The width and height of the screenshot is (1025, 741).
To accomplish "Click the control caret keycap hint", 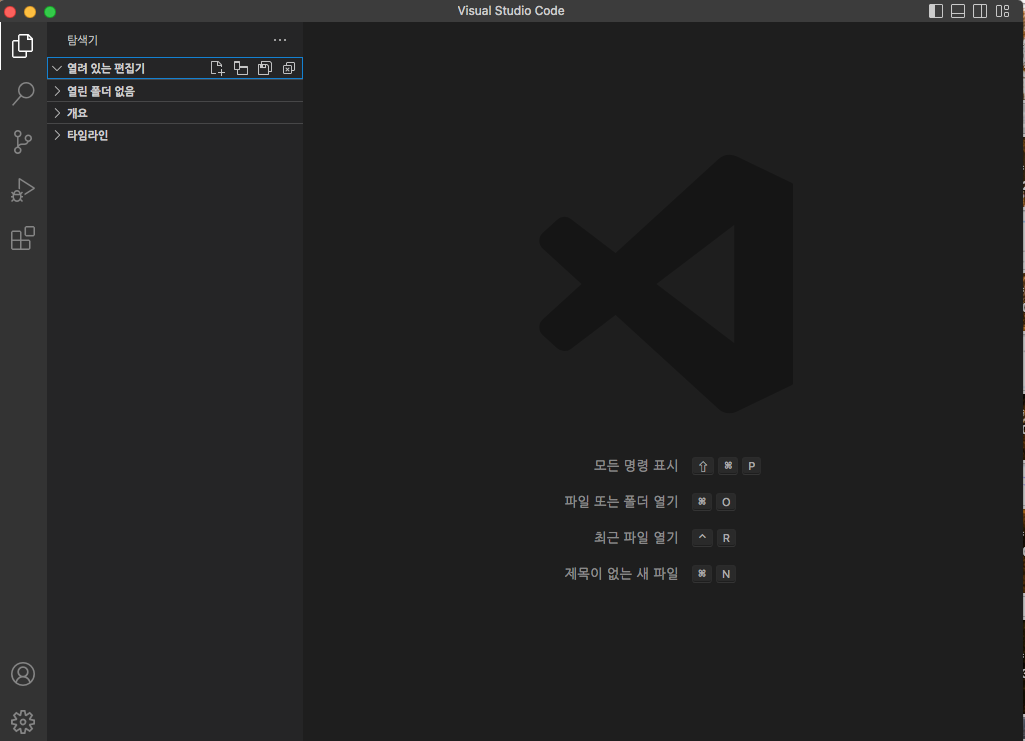I will [702, 538].
